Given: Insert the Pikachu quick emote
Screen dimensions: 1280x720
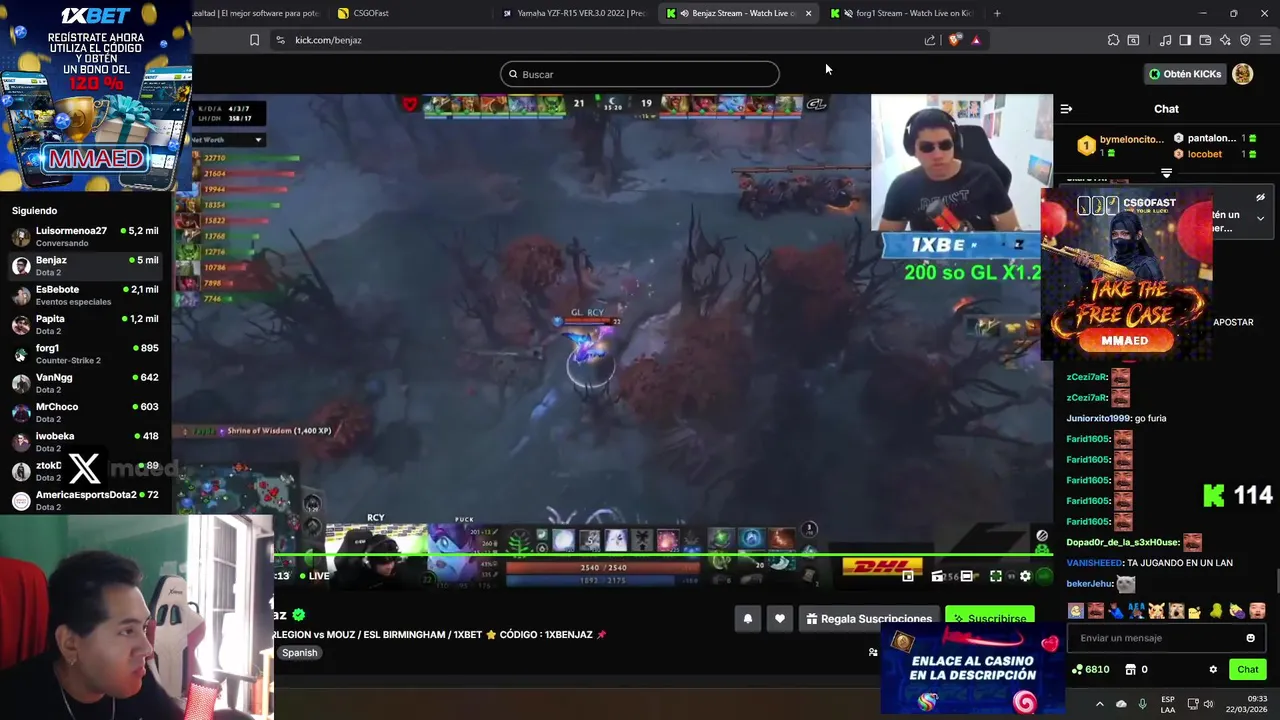Looking at the screenshot, I should click(x=1156, y=610).
